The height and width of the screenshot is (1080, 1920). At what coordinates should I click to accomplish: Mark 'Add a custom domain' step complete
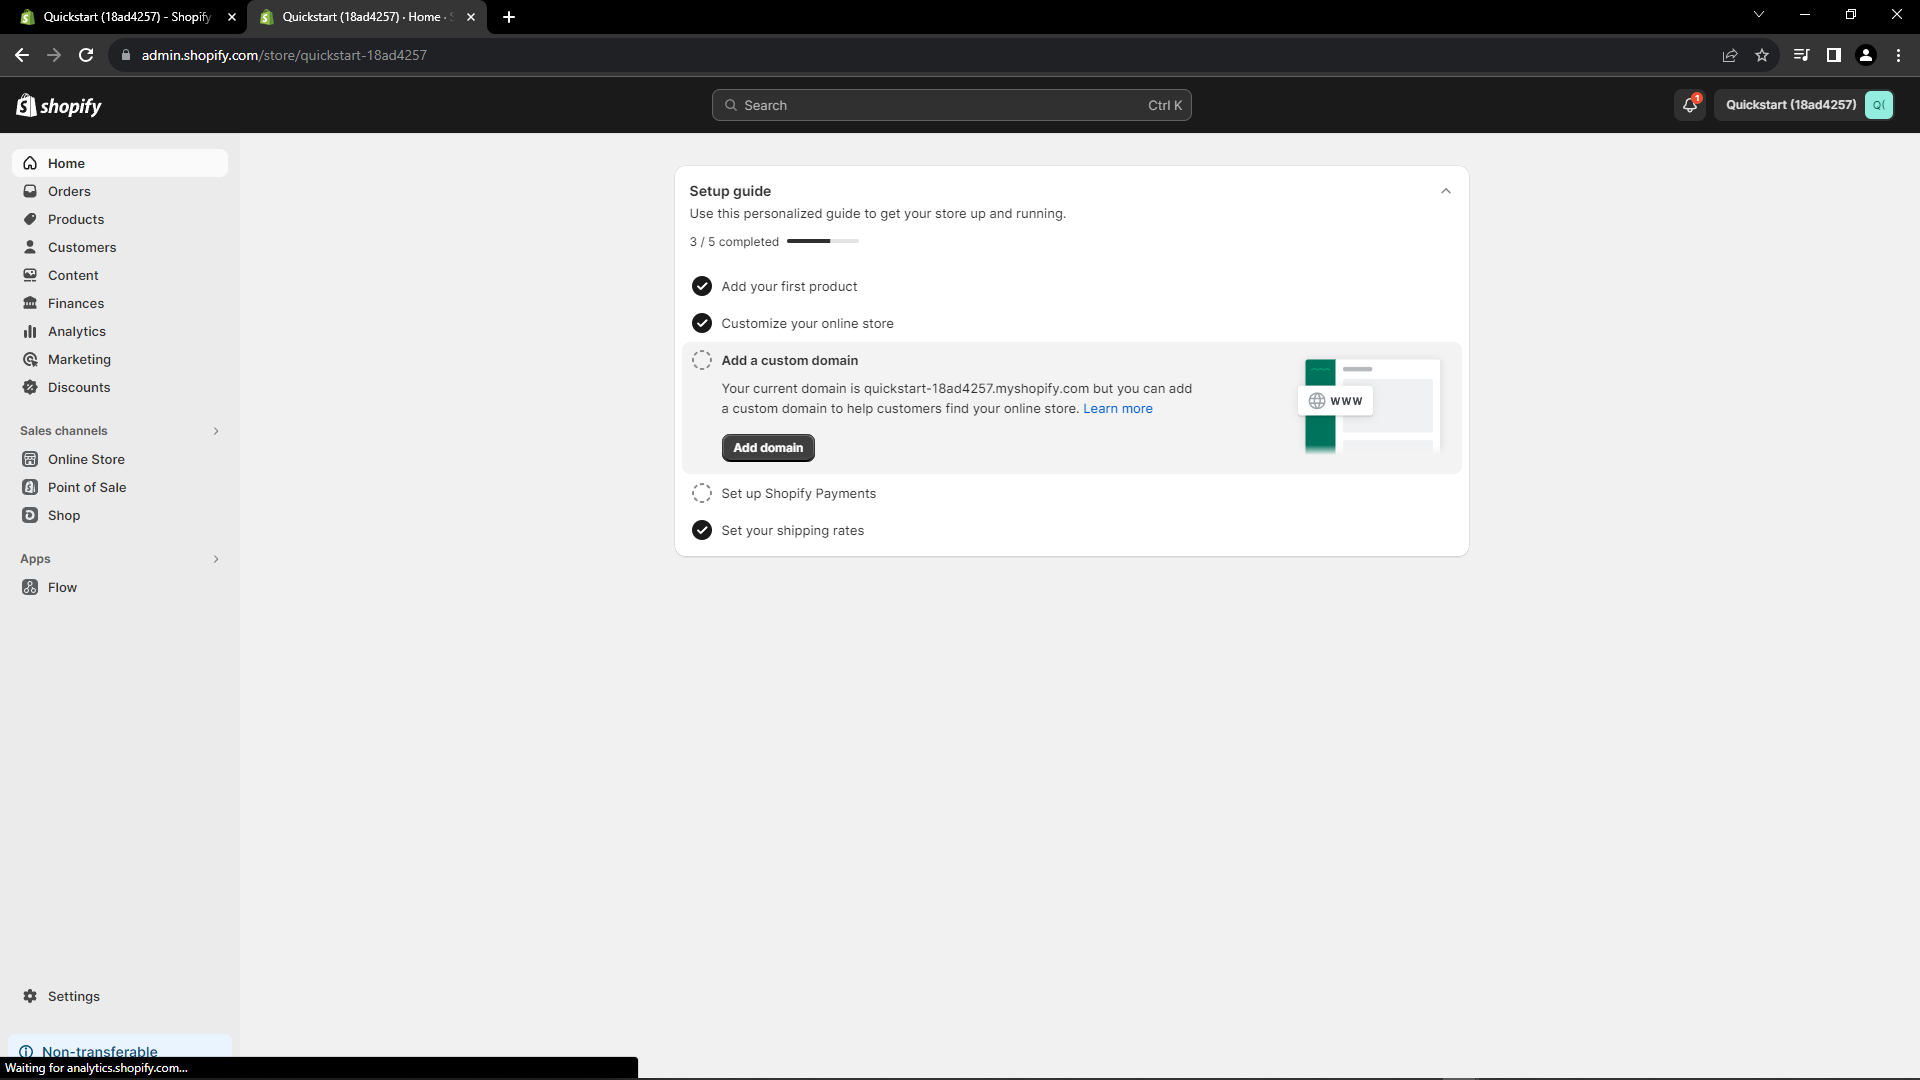pos(701,360)
